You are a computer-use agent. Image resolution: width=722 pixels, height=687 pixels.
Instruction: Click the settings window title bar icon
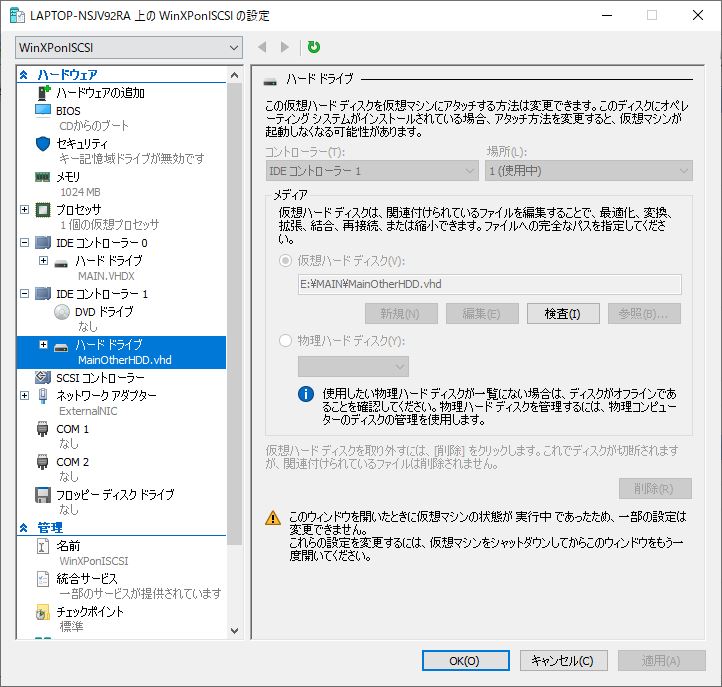17,16
